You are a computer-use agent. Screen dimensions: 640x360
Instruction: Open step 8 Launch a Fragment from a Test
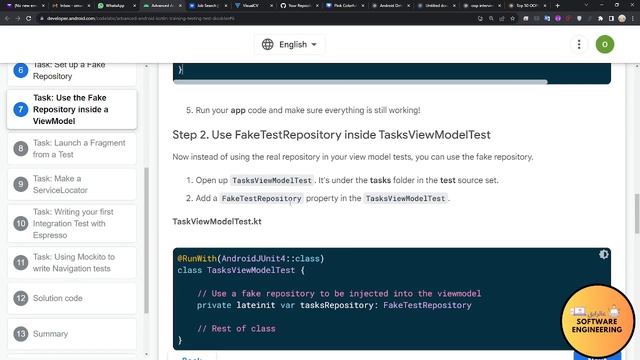click(72, 149)
